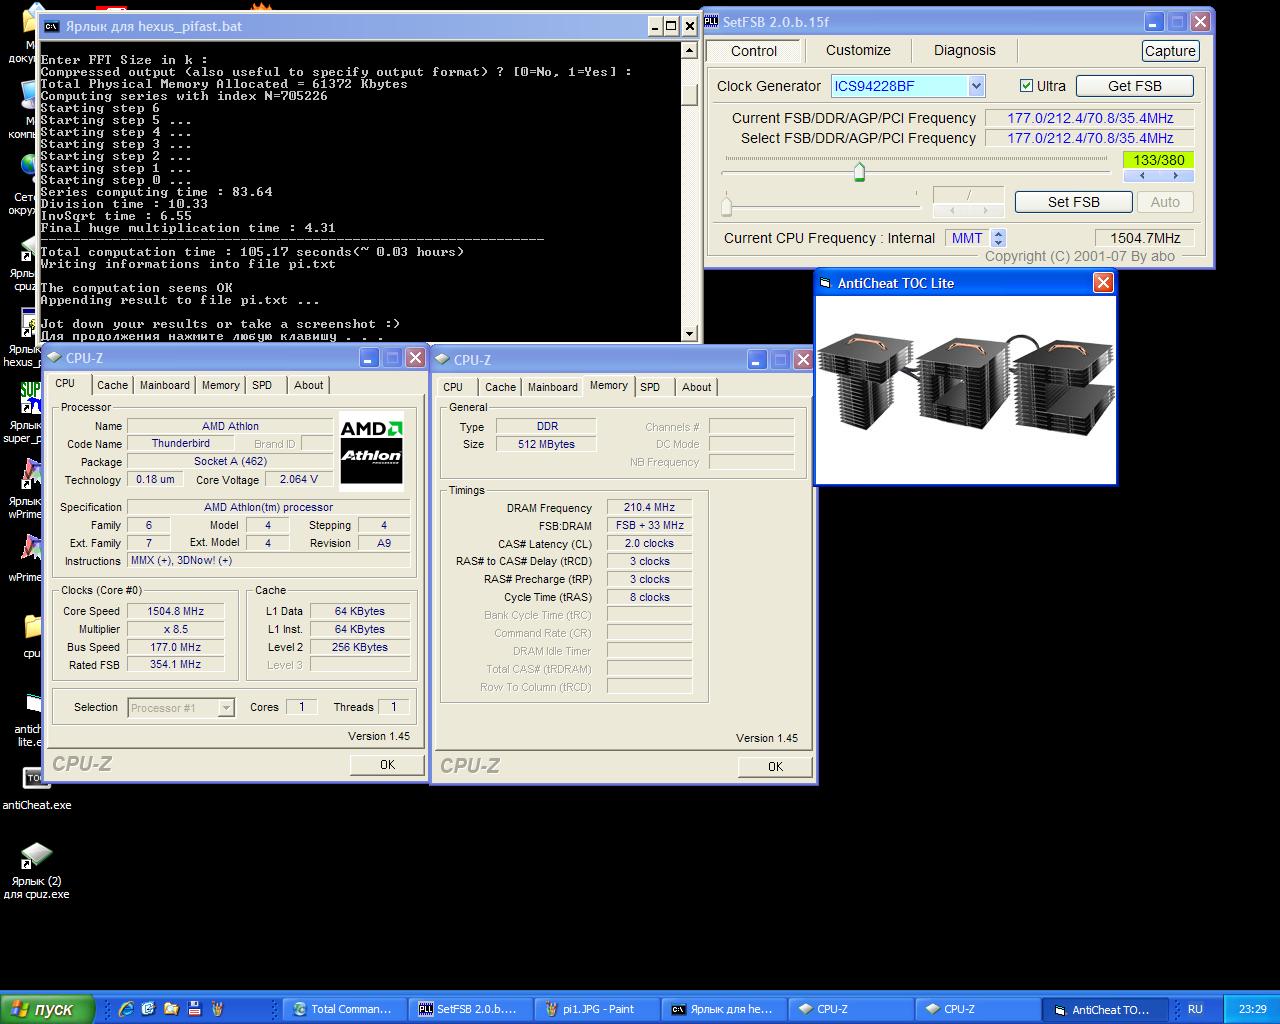Switch to 'Ярлык для he...' taskbar button
Screen dimensions: 1280x1024
(x=722, y=1009)
